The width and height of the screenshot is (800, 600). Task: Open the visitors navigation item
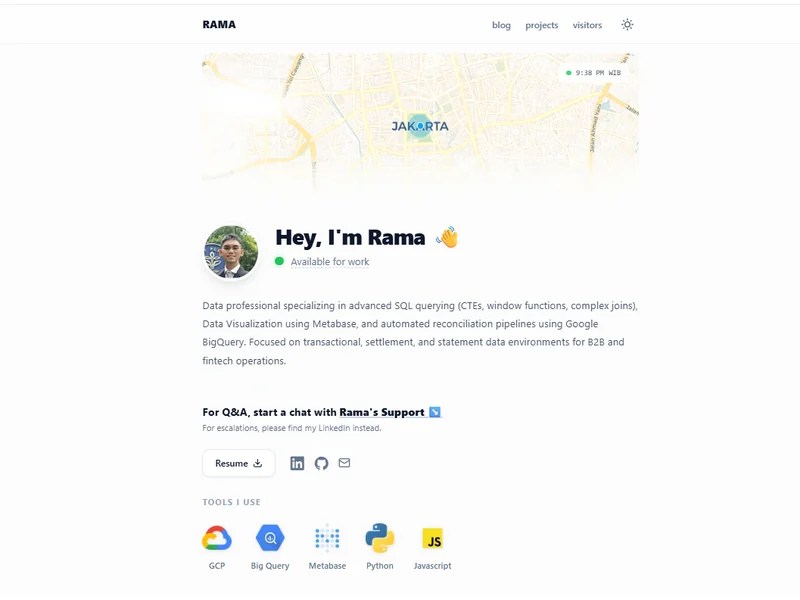pyautogui.click(x=588, y=25)
